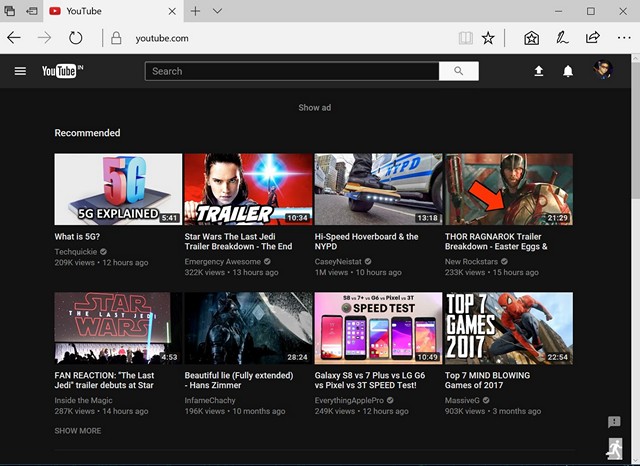640x466 pixels.
Task: Open Star Wars TRAILER breakdown thumbnail
Action: click(x=248, y=189)
